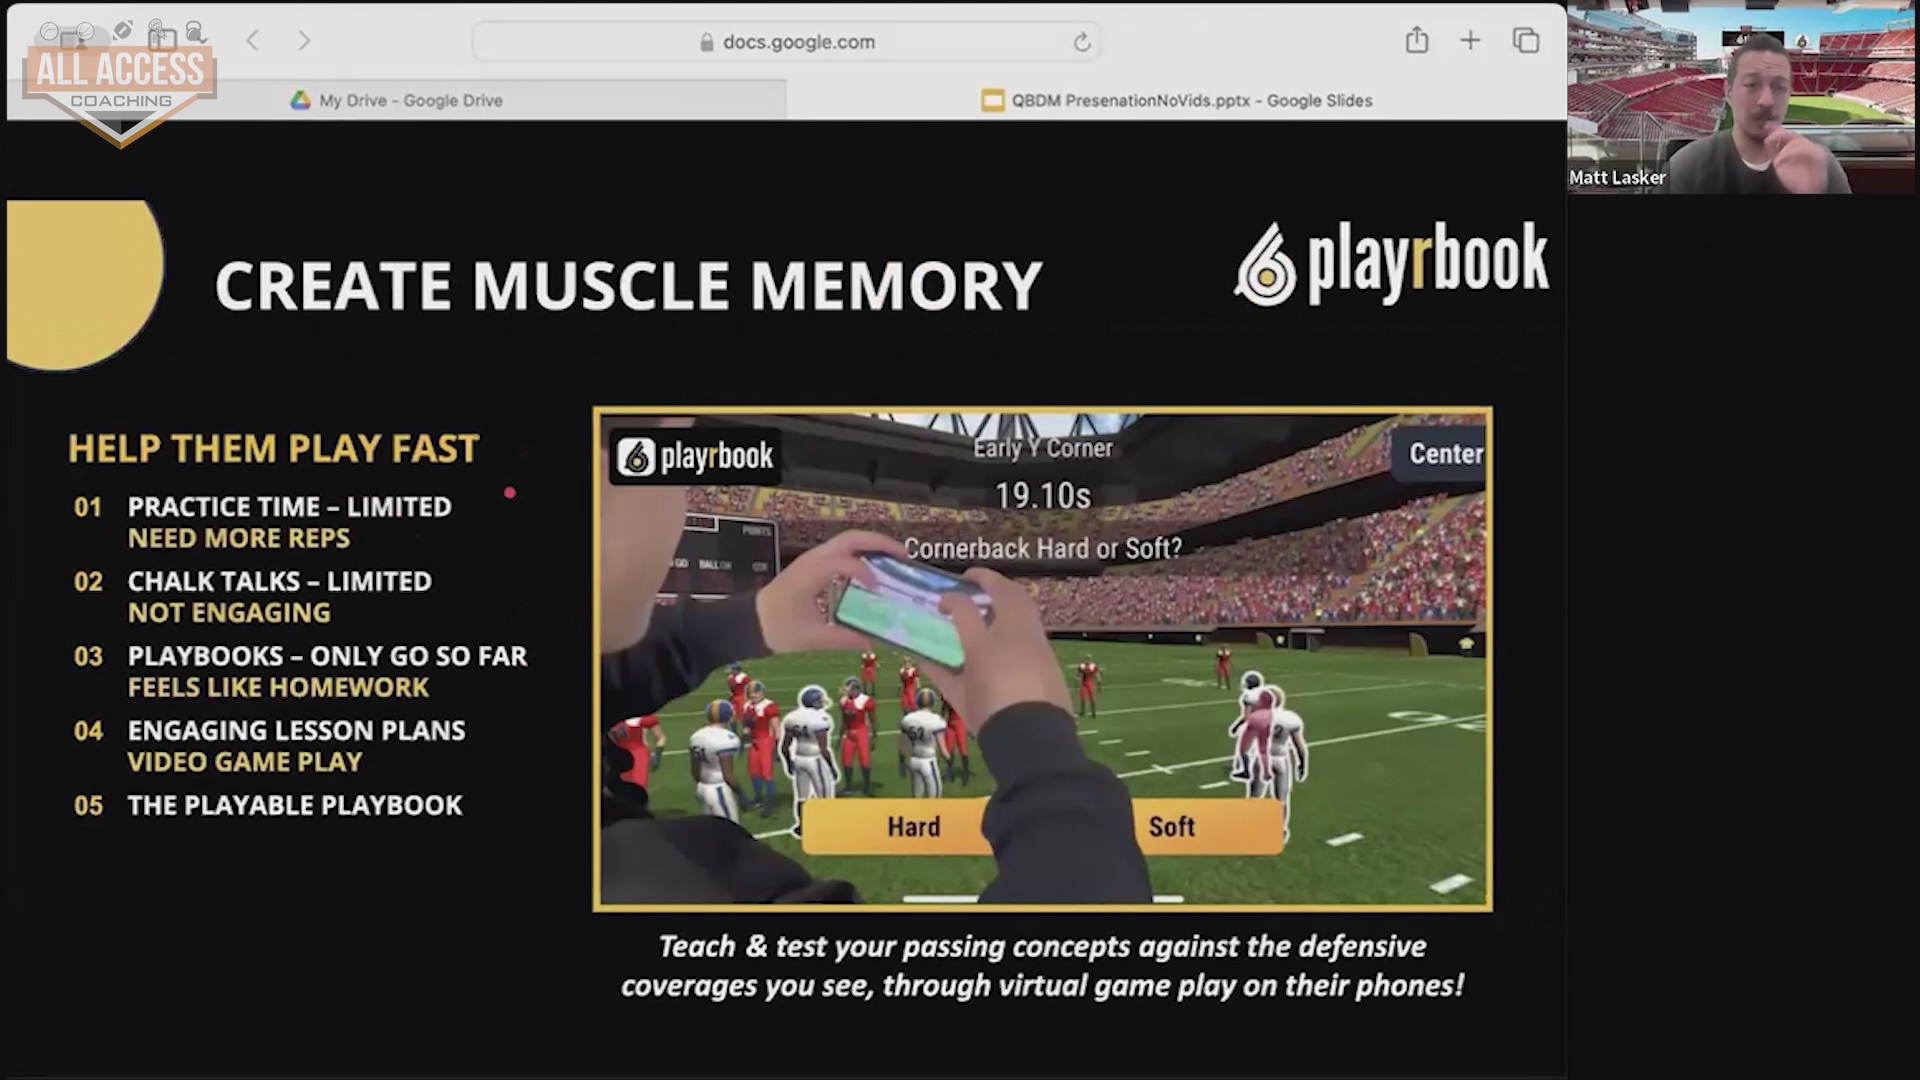Click the Google Slides tab favicon

[x=992, y=100]
